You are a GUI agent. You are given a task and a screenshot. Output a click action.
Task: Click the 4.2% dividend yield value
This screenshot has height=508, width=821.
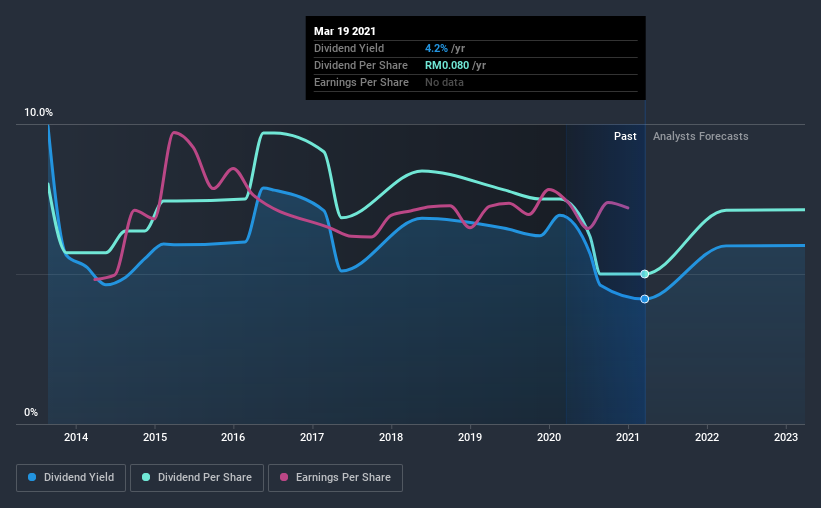coord(436,48)
